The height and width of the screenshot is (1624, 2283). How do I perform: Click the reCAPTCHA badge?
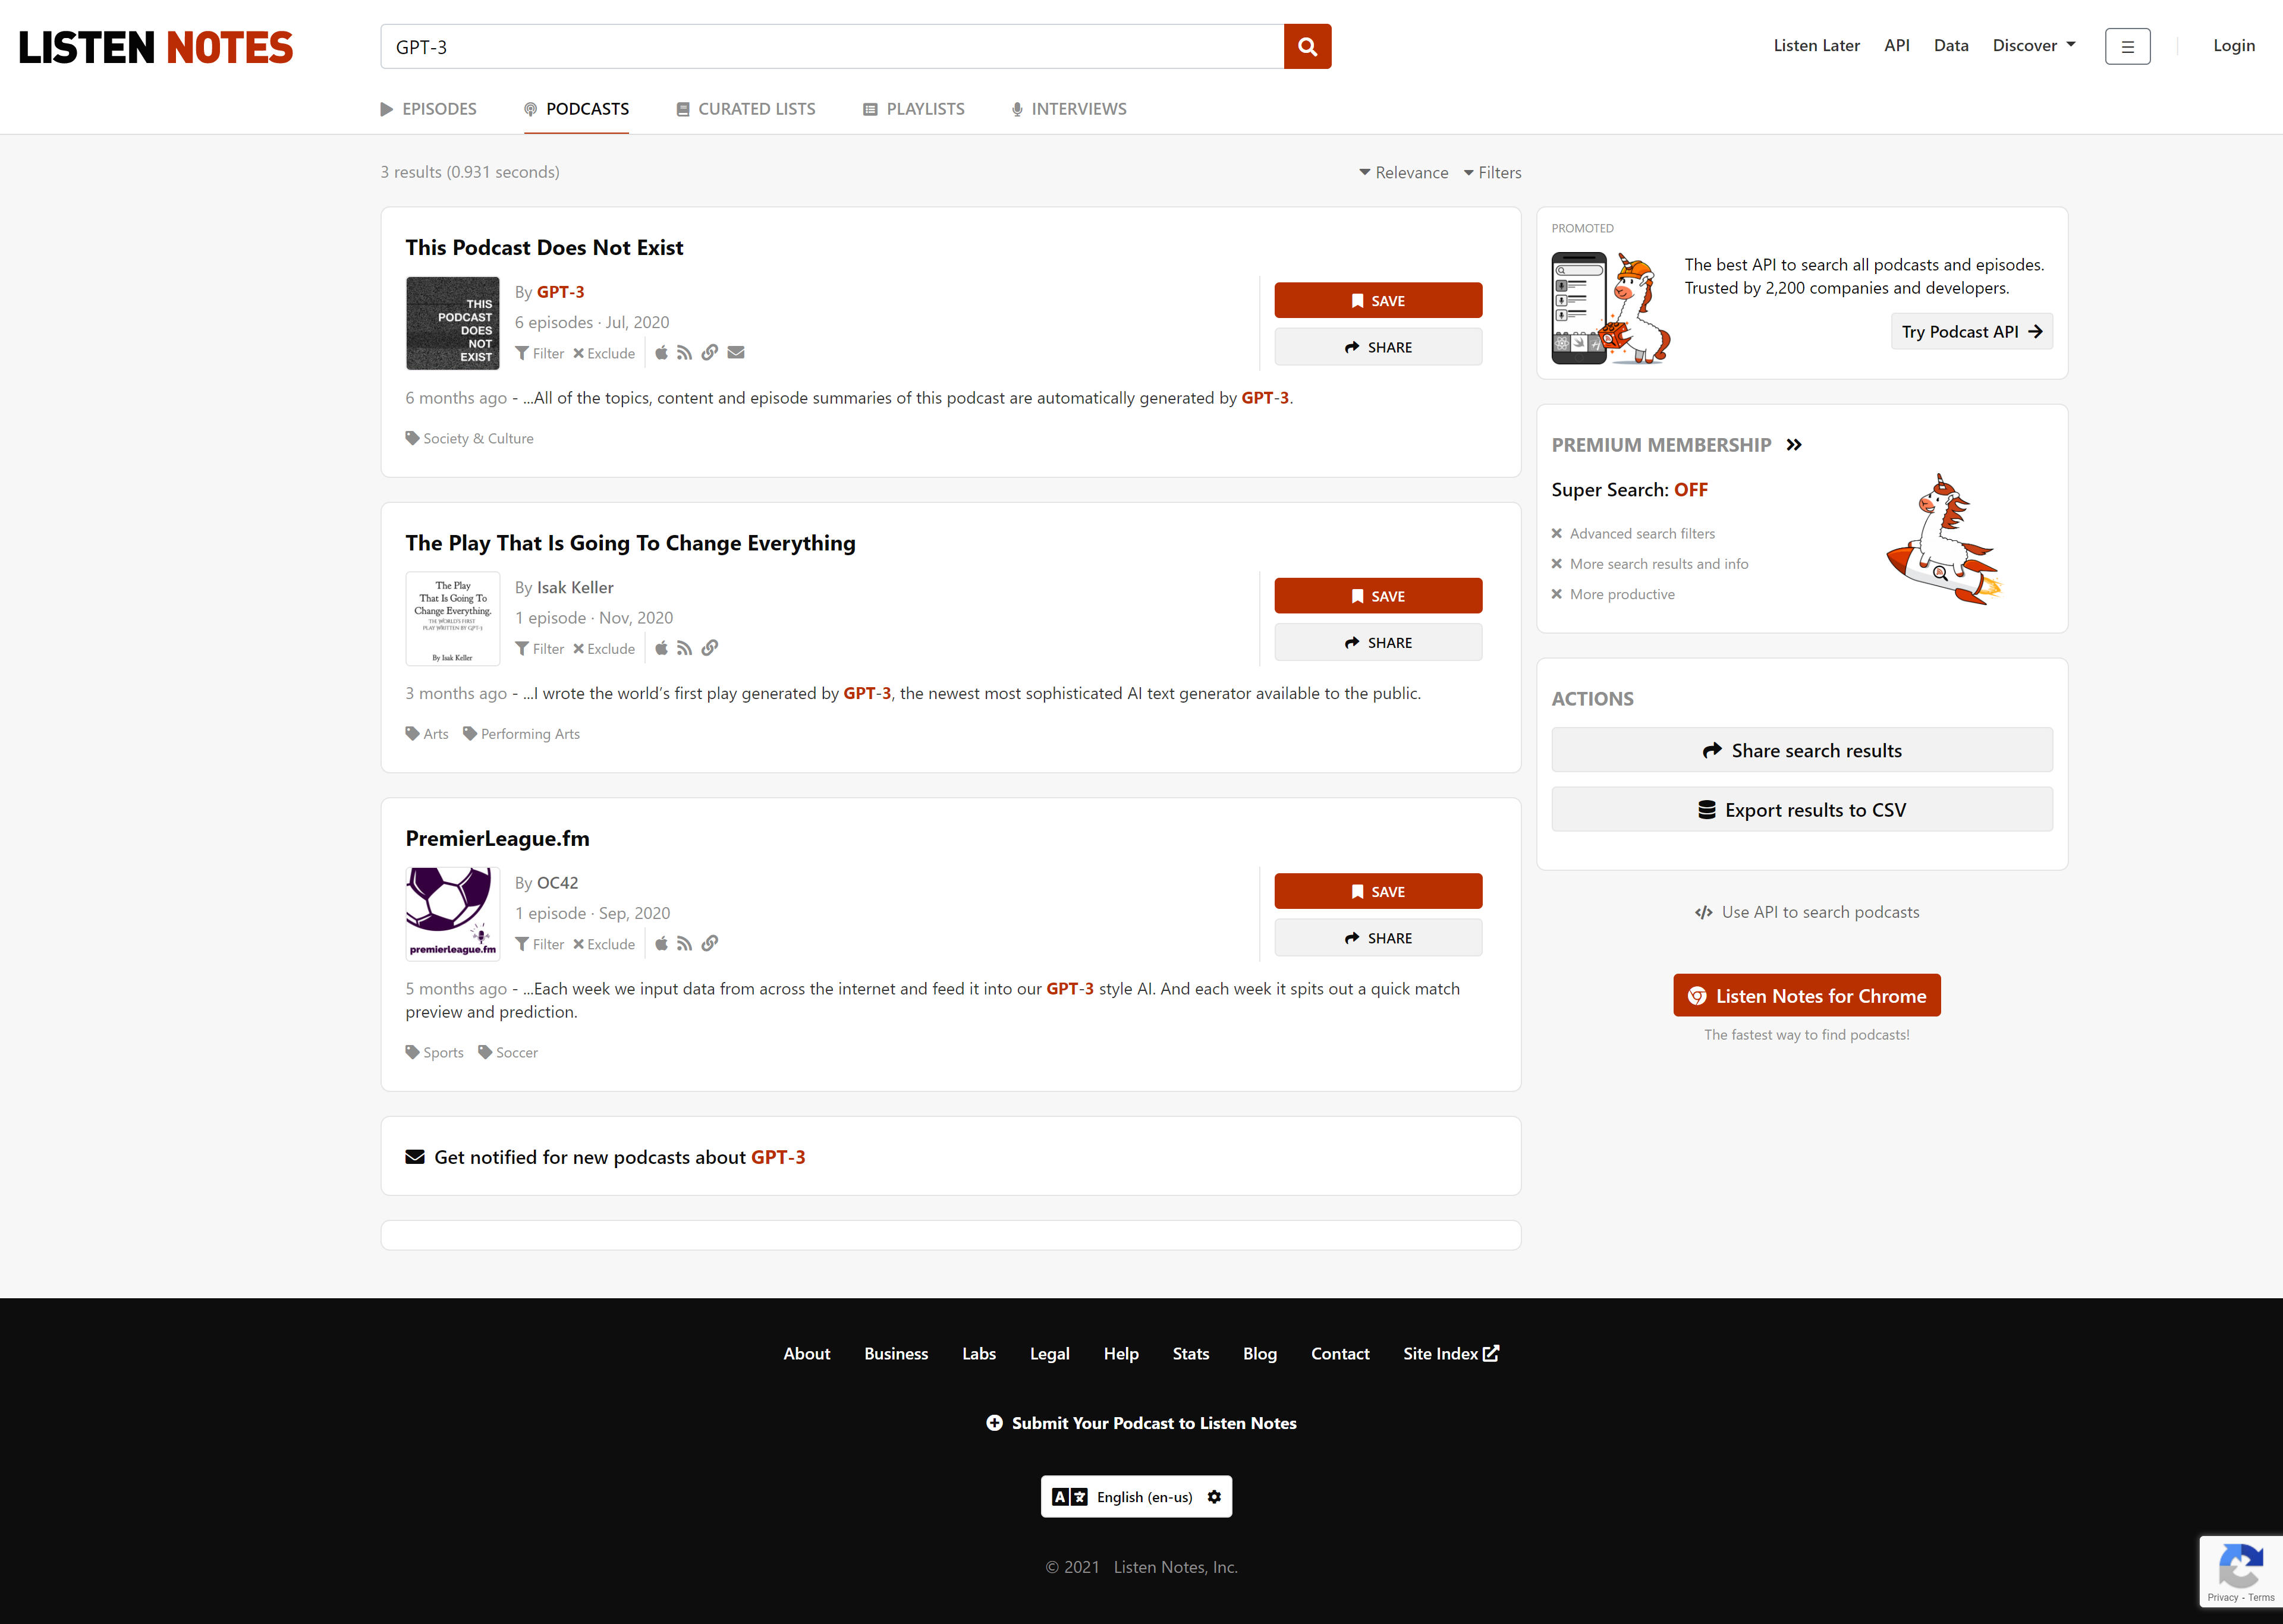point(2241,1571)
